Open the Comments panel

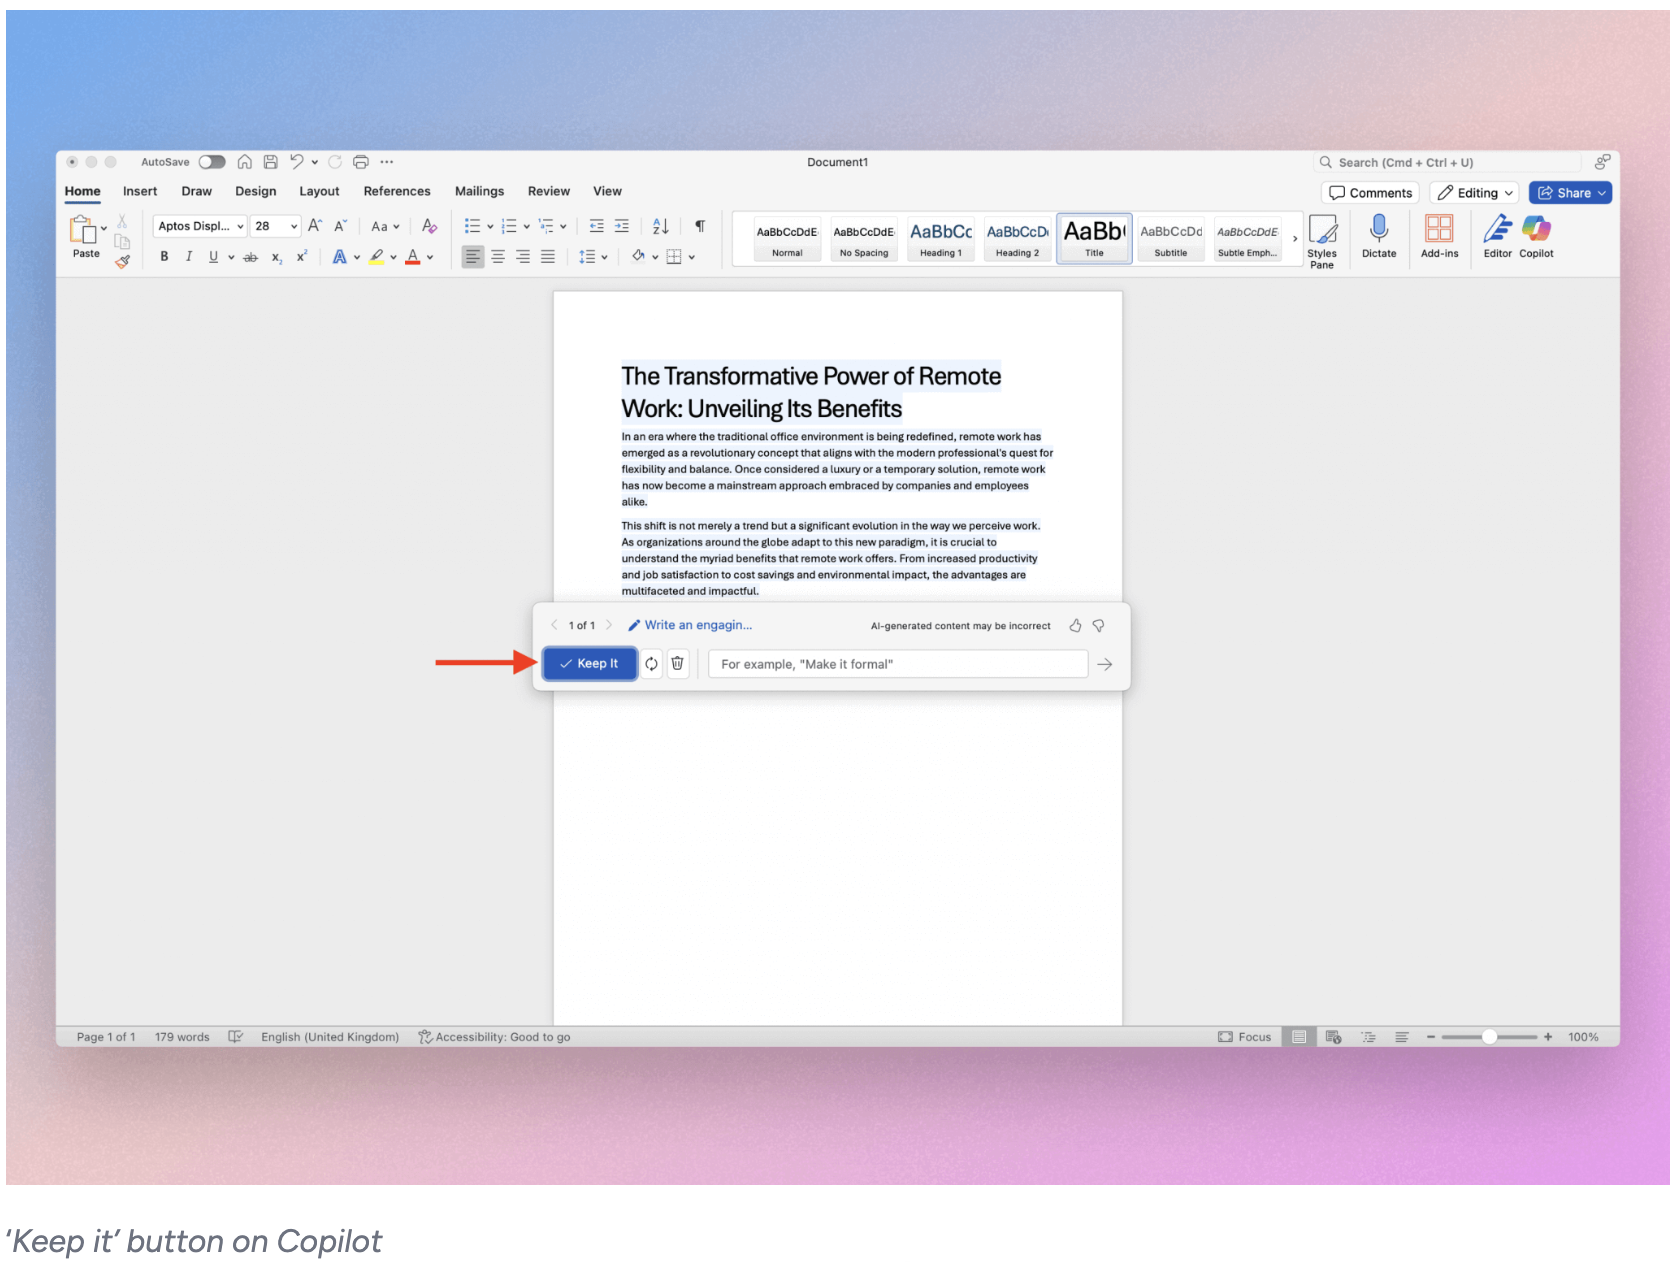pos(1370,192)
